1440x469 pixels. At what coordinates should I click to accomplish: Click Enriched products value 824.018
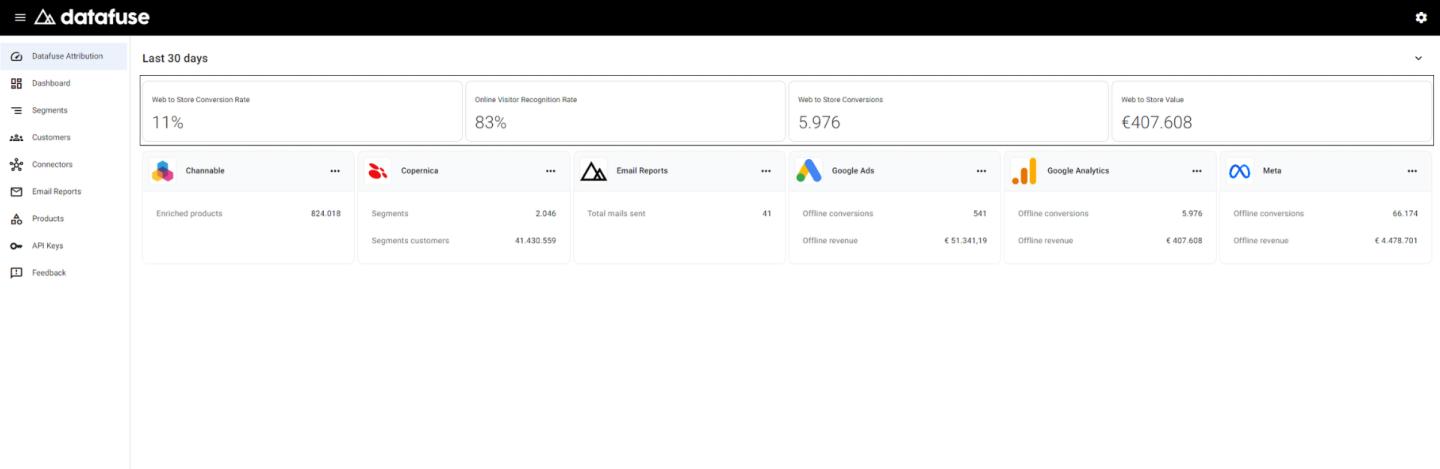[x=326, y=213]
